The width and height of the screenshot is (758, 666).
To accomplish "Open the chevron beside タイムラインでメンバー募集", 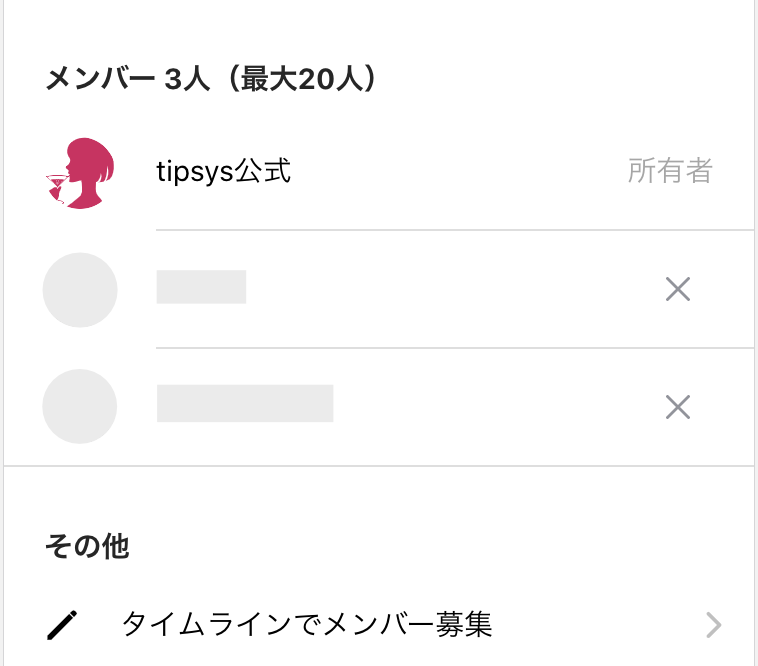I will [714, 625].
